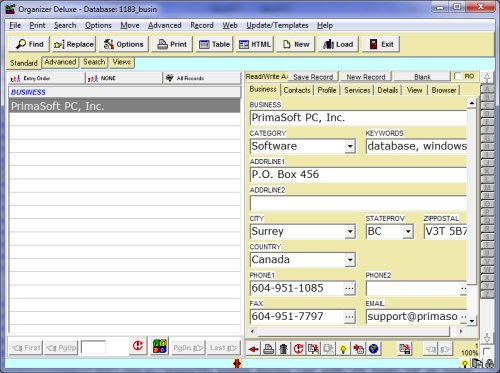Click the printer icon in record toolbar

[x=269, y=349]
